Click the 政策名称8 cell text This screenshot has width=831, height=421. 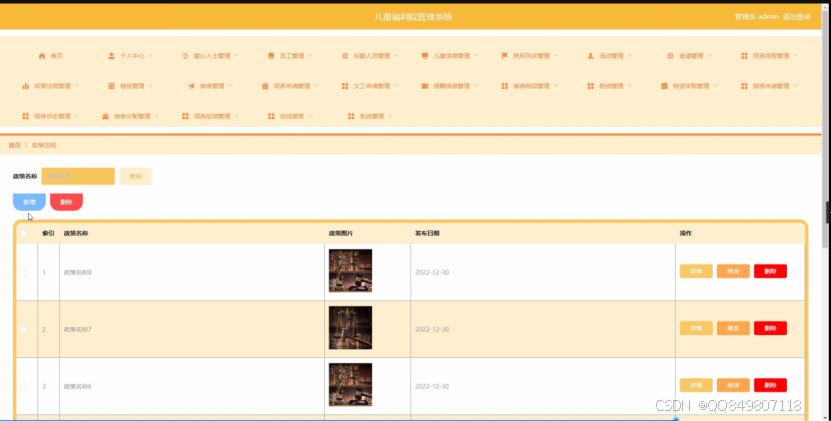[x=77, y=273]
